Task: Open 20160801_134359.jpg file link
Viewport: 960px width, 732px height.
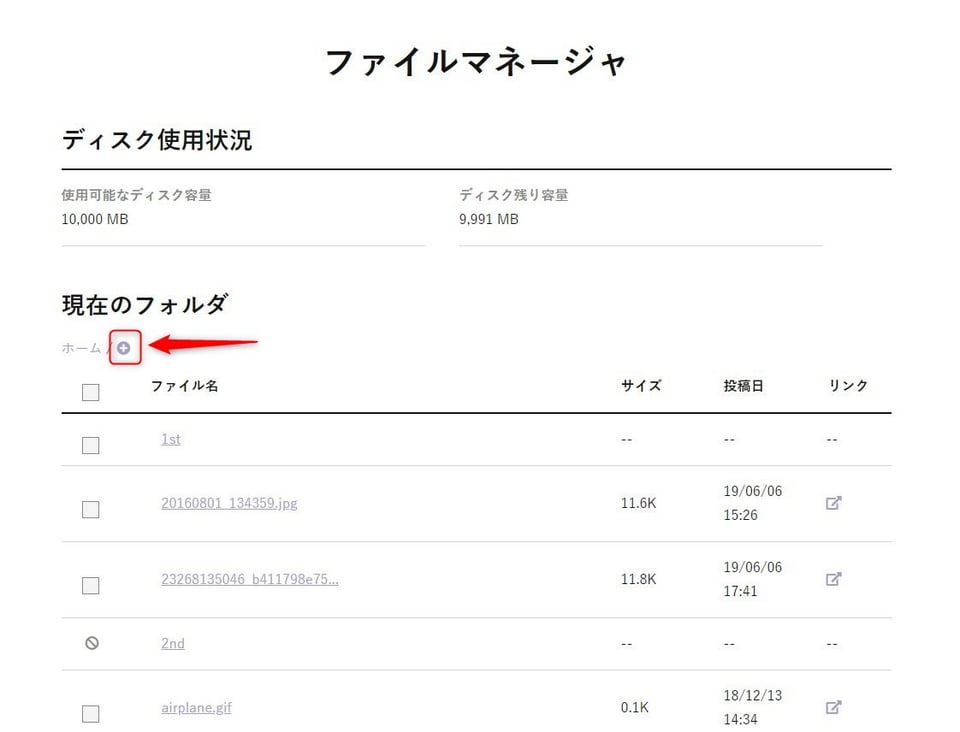Action: (229, 503)
